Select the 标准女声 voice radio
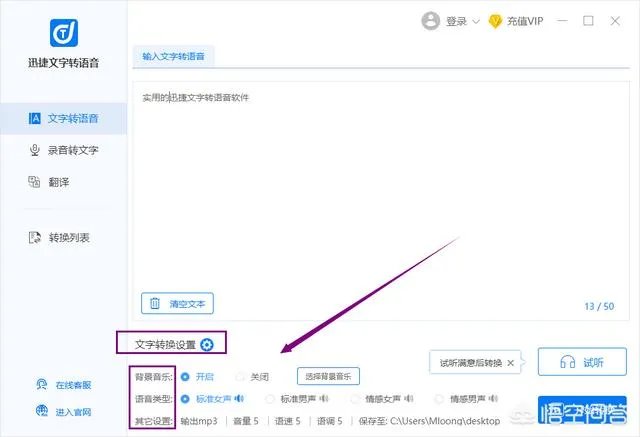Viewport: 640px width, 437px height. [x=185, y=399]
